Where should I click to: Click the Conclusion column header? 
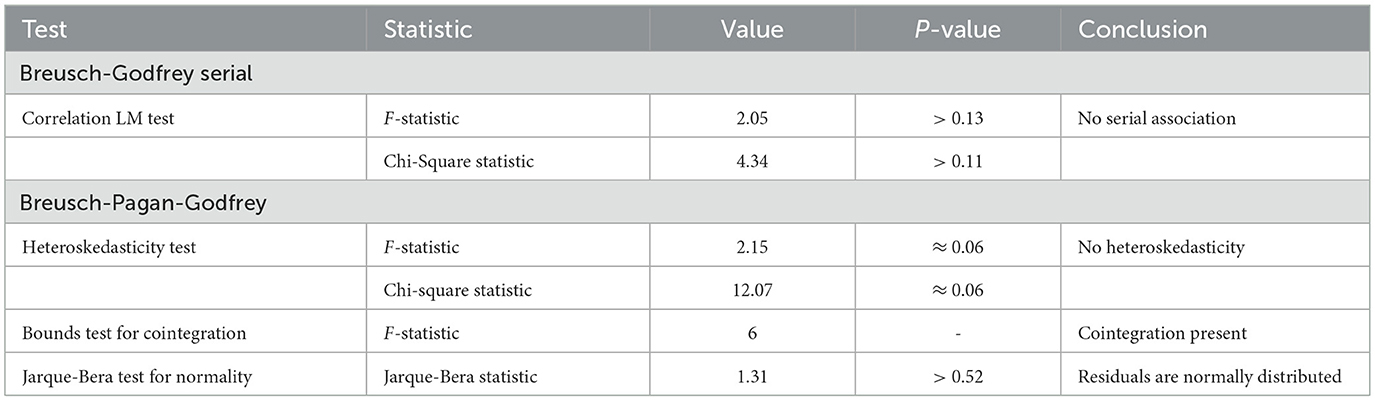1142,30
